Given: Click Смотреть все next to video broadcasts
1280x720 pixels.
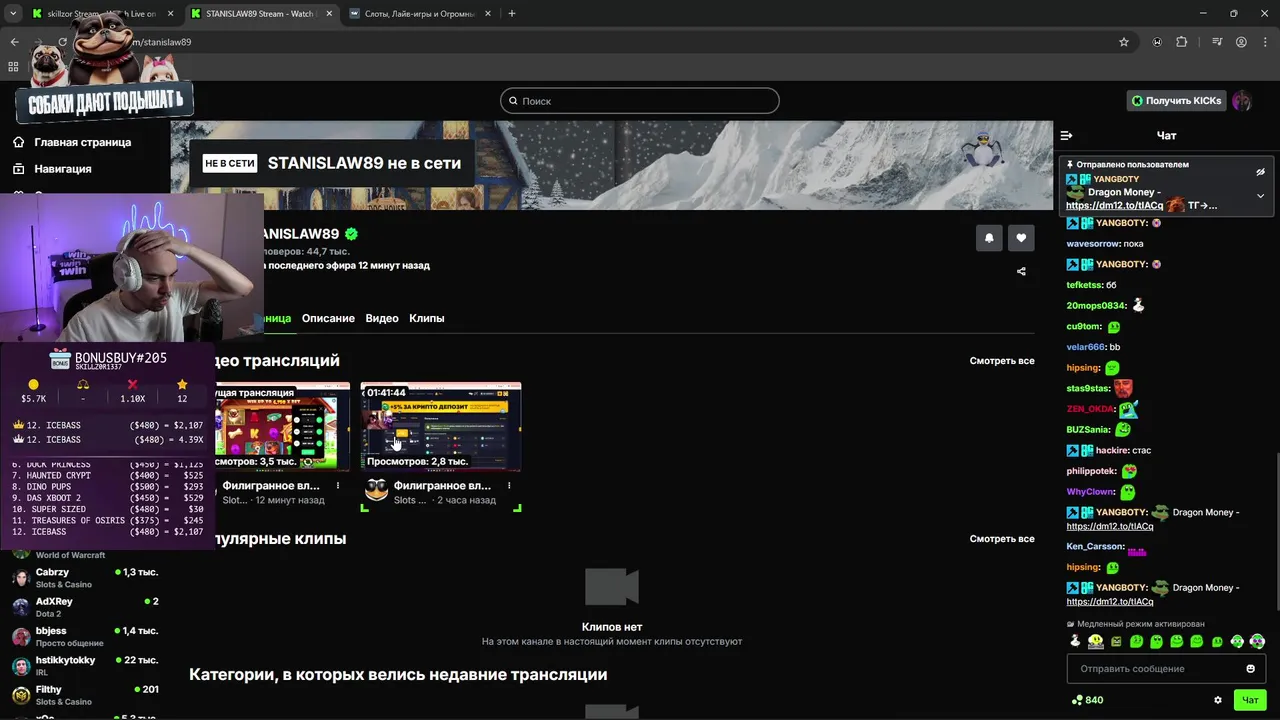Looking at the screenshot, I should [1002, 361].
